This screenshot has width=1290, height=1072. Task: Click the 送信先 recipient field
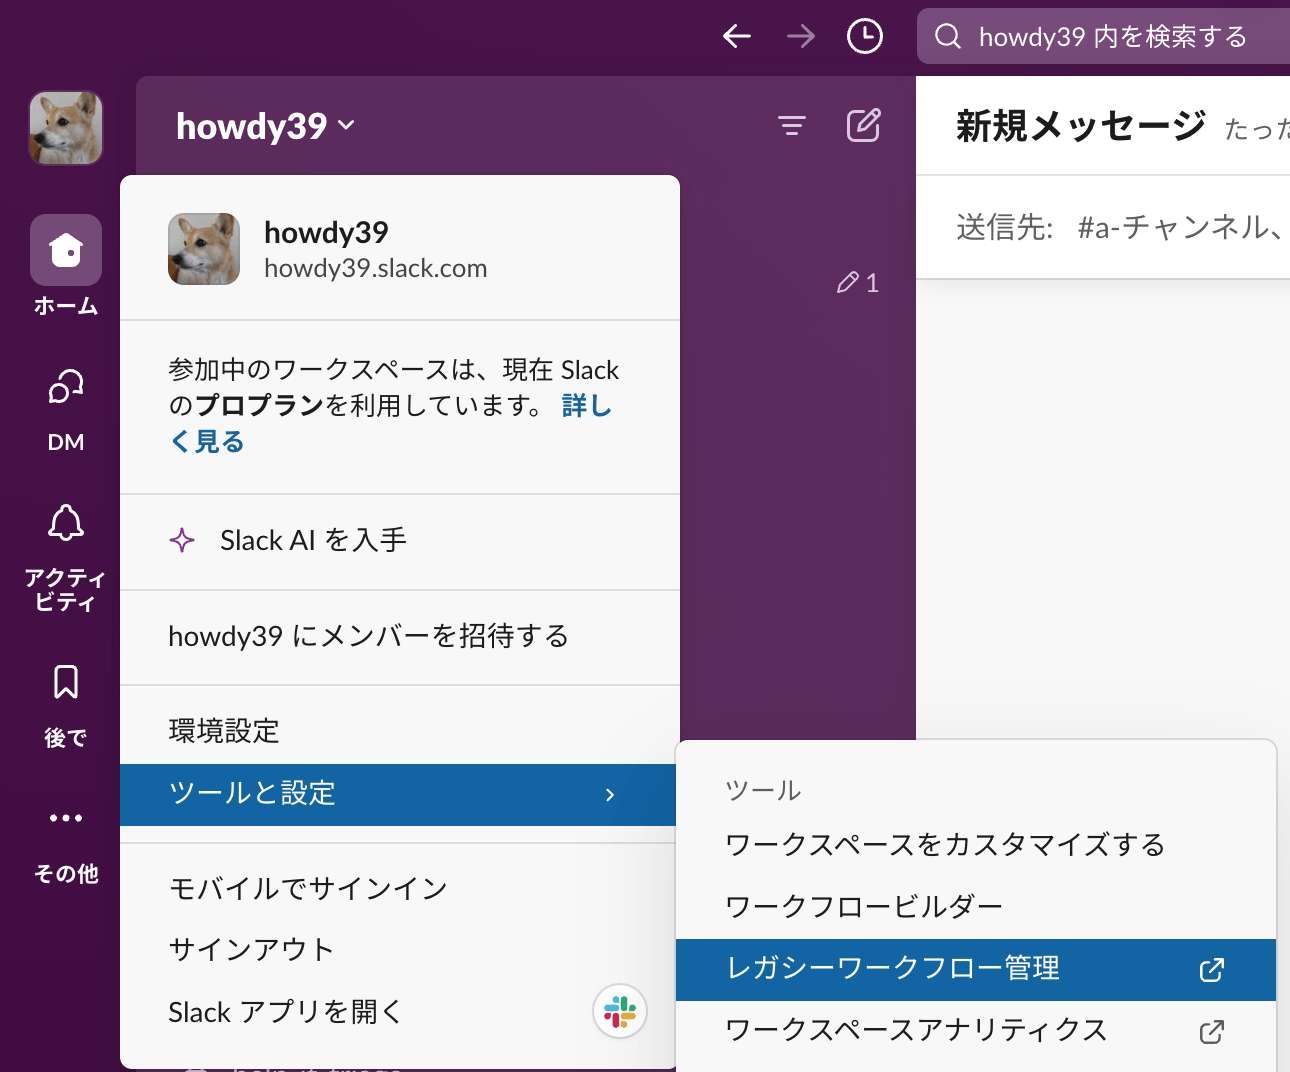click(1103, 228)
